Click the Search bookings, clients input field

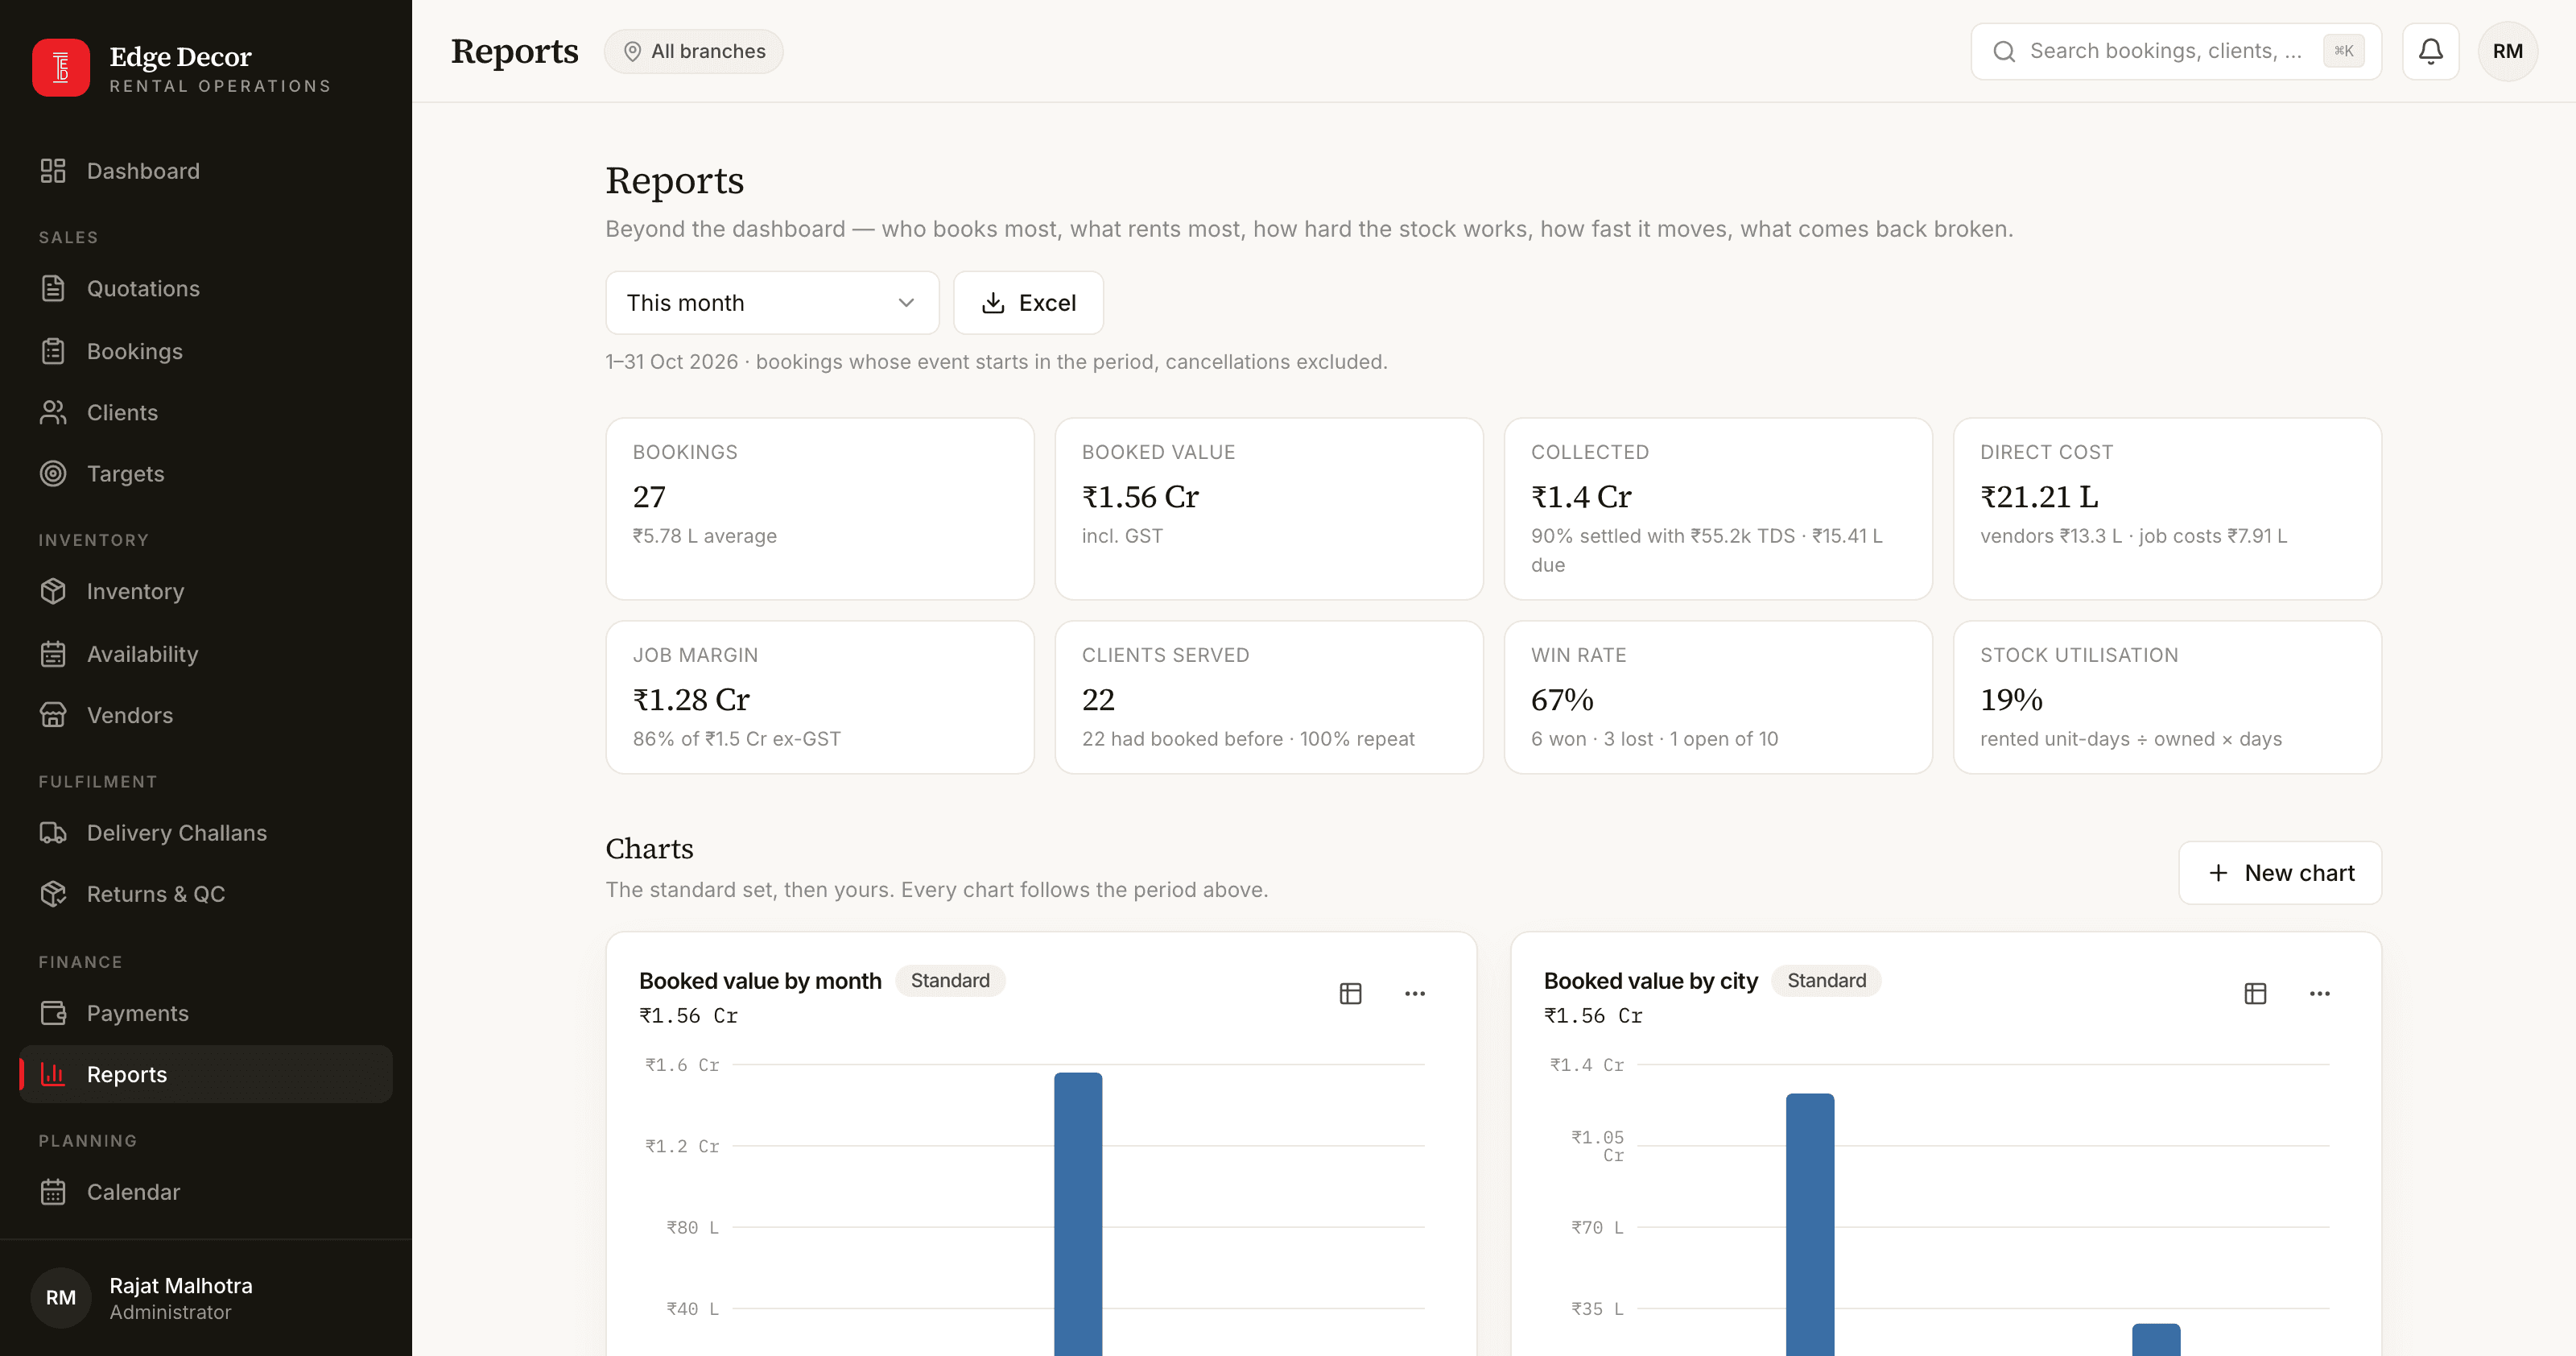[2176, 51]
